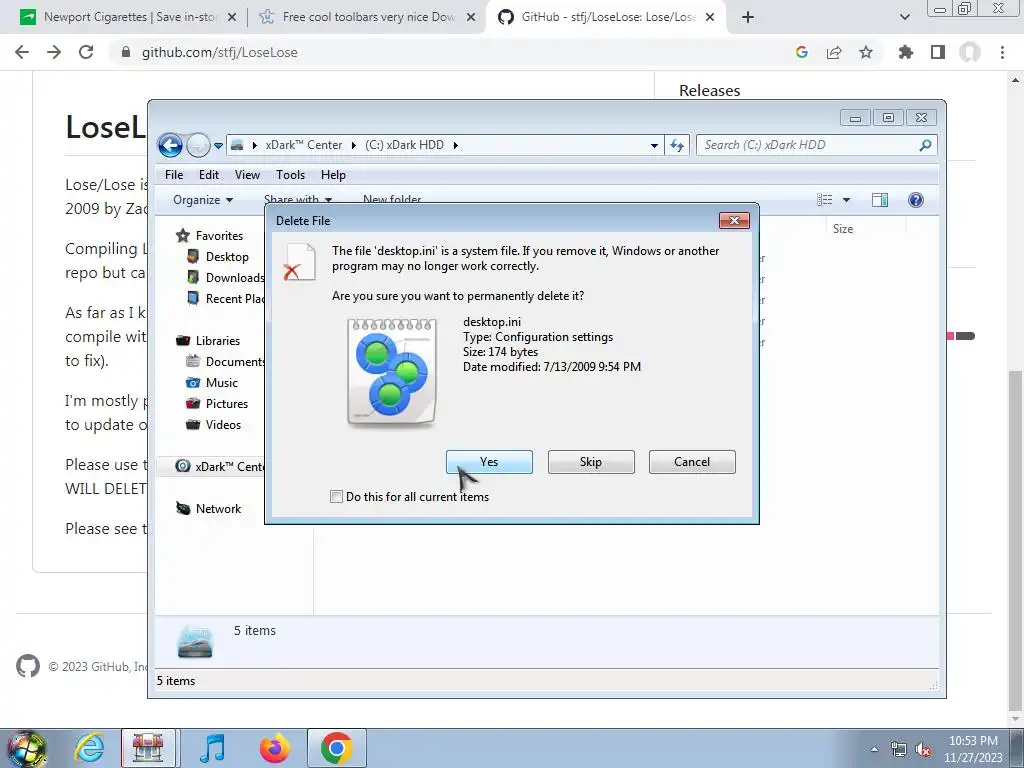
Task: Select Libraries in the navigation pane
Action: tap(208, 341)
